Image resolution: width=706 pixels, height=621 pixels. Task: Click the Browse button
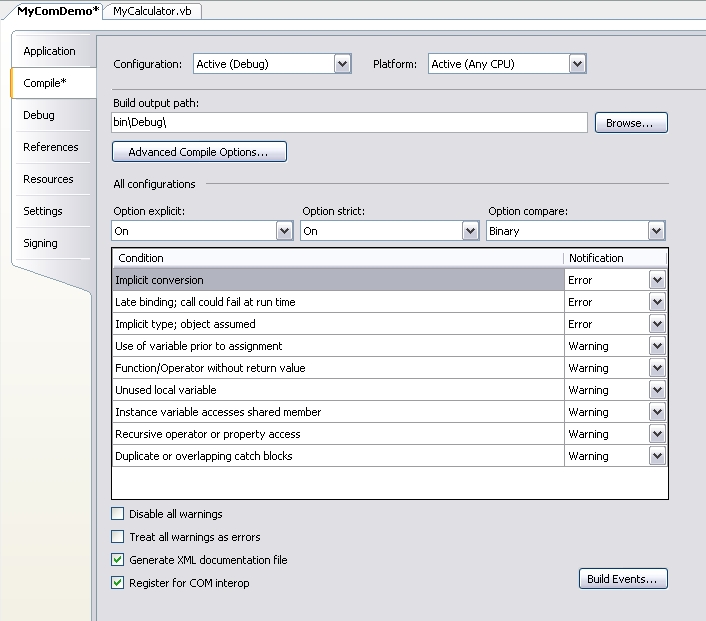[631, 123]
